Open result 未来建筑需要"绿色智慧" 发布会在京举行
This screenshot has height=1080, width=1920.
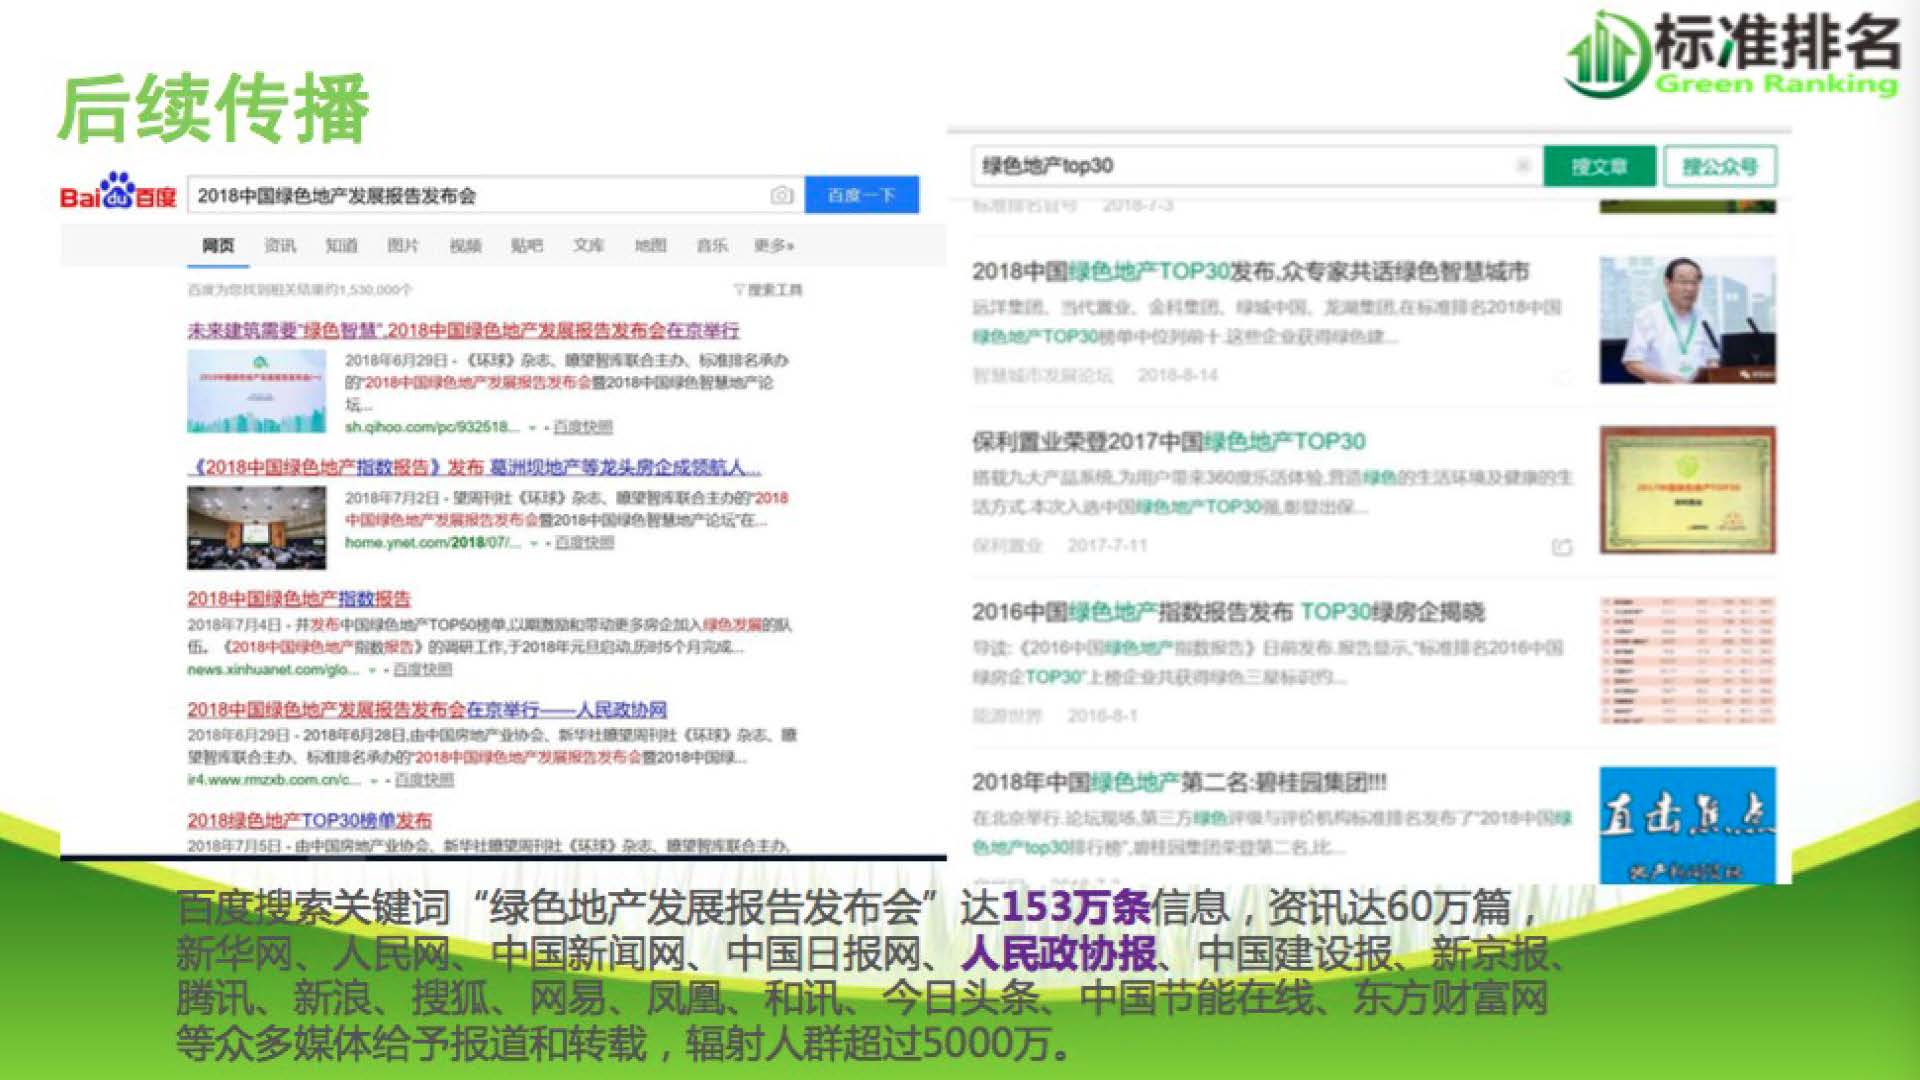[463, 330]
